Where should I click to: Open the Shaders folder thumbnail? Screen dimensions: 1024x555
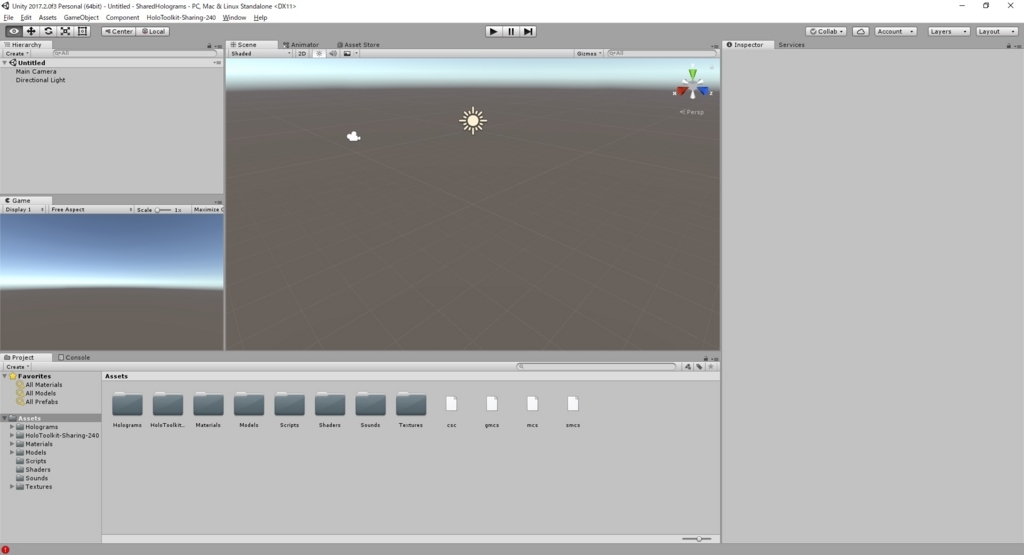(x=330, y=405)
